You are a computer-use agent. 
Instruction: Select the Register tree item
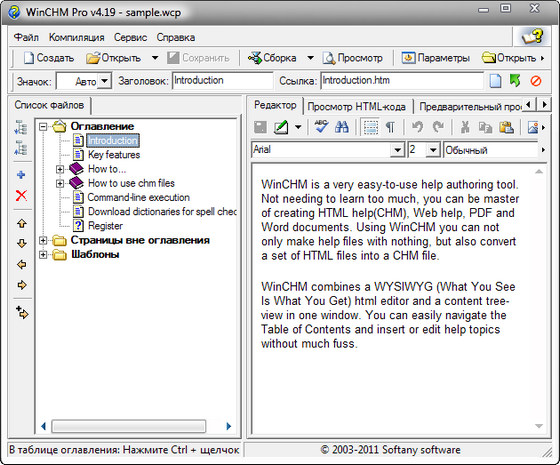point(105,226)
